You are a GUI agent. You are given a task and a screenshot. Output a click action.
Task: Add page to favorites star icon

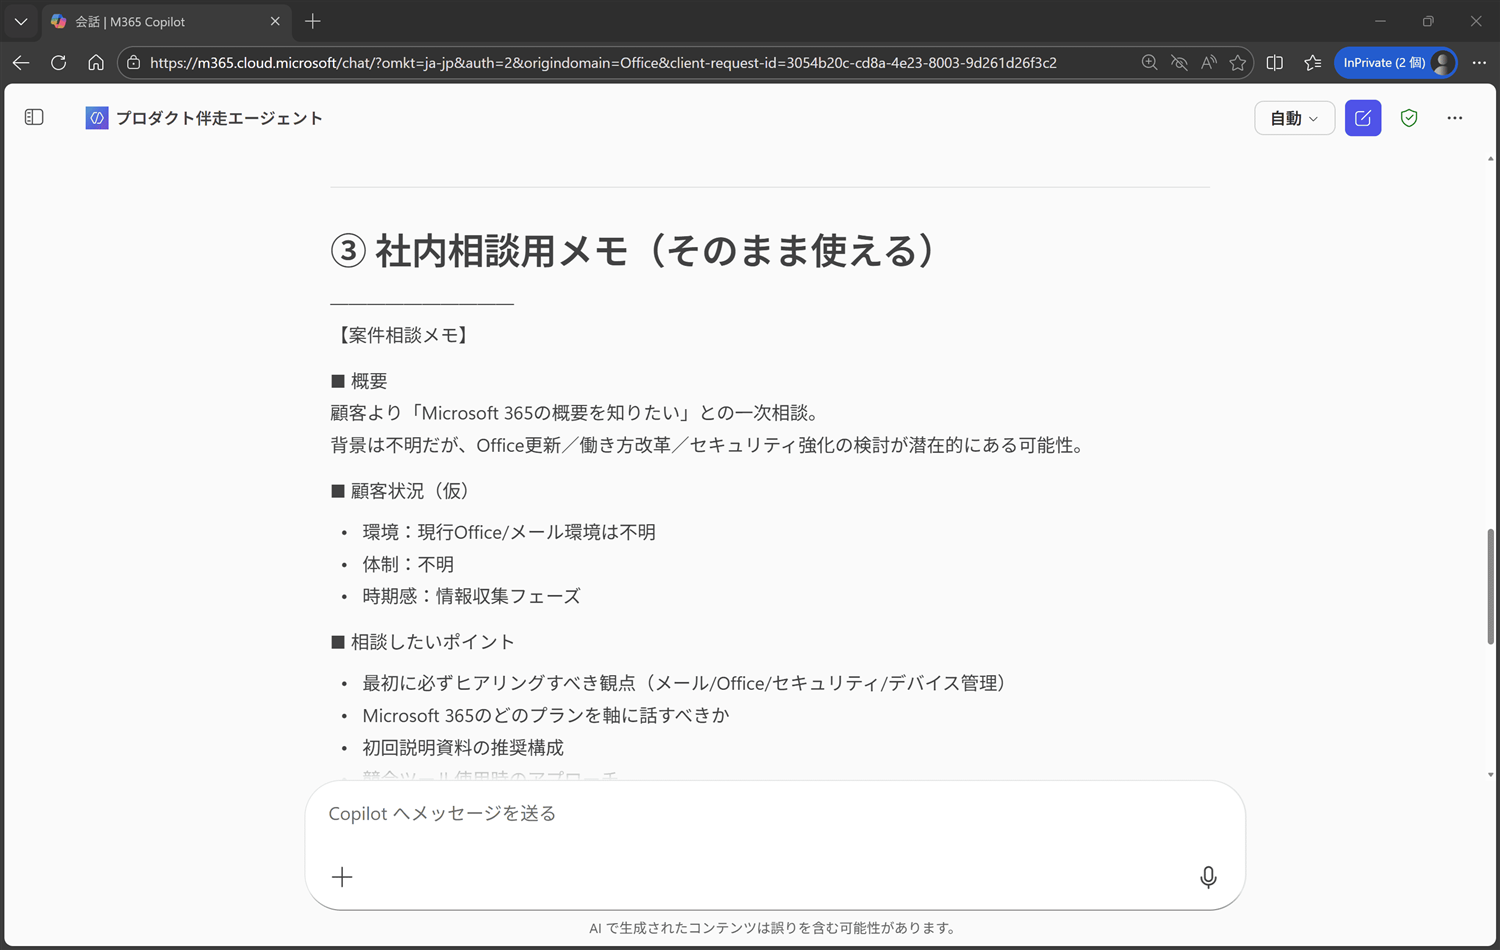tap(1238, 62)
